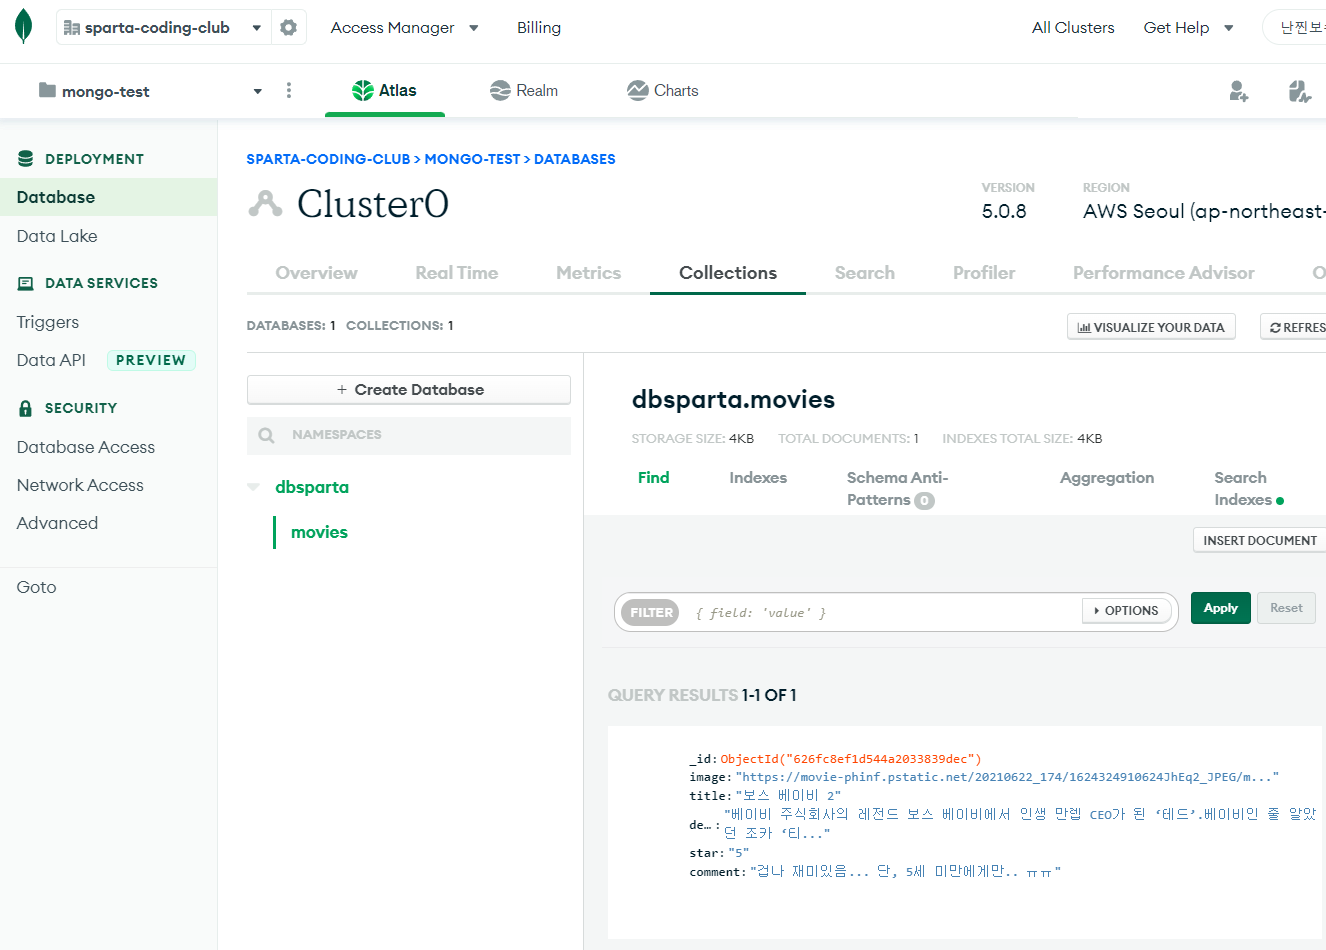Collapse the dbsparta database tree
Viewport: 1326px width, 950px height.
pos(253,487)
